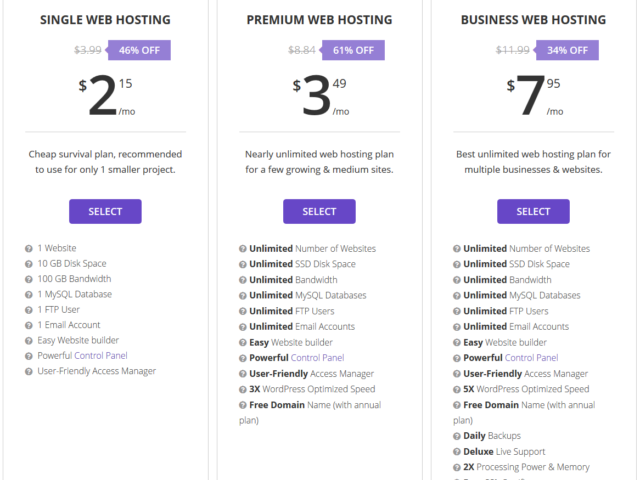Click the help icon beside 1 FTP User
The image size is (640, 480).
pyautogui.click(x=29, y=310)
